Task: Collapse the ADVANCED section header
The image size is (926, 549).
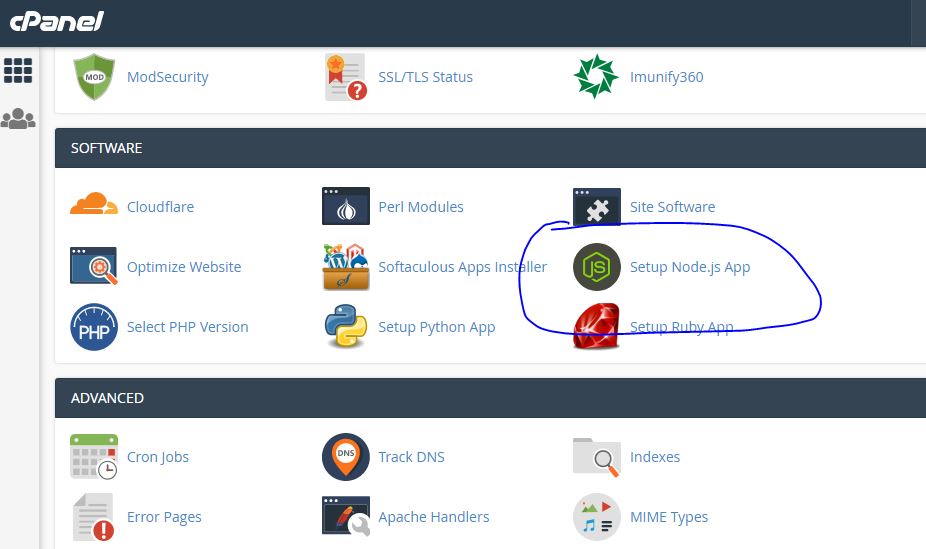Action: coord(490,398)
